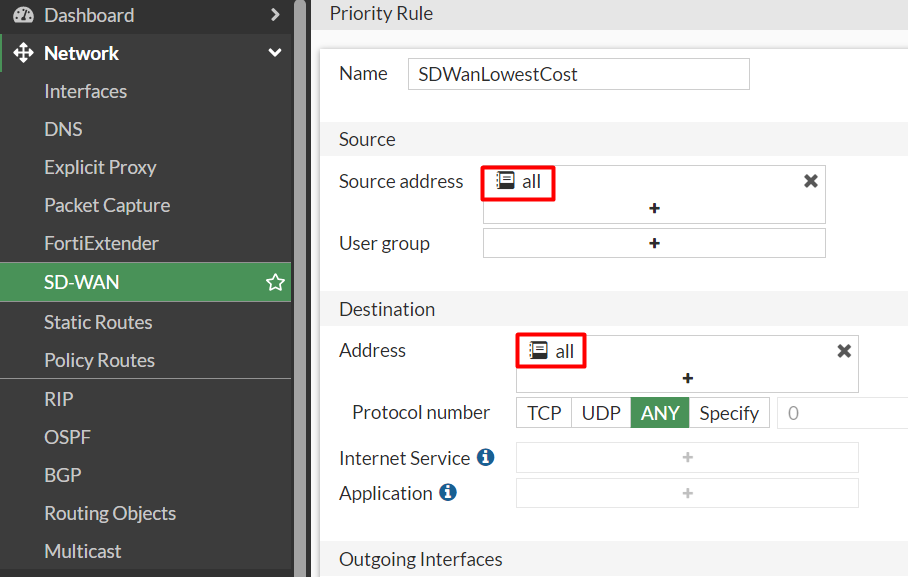This screenshot has width=908, height=577.
Task: Remove destination address with the X icon
Action: click(x=844, y=351)
